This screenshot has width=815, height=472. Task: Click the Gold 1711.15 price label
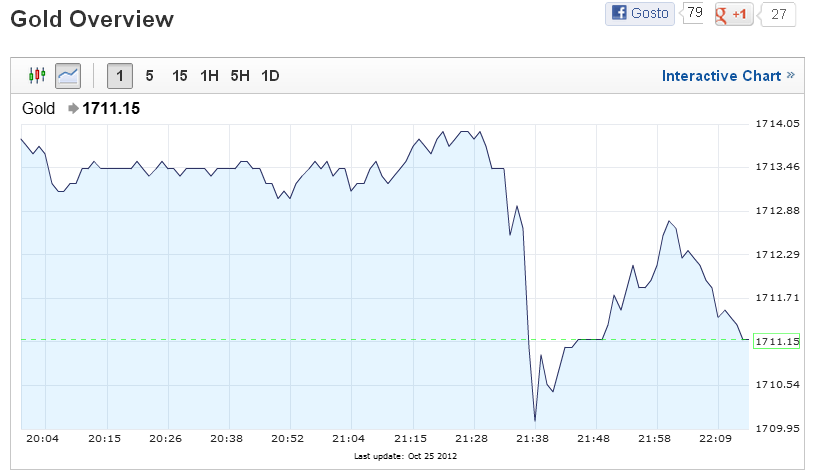81,108
